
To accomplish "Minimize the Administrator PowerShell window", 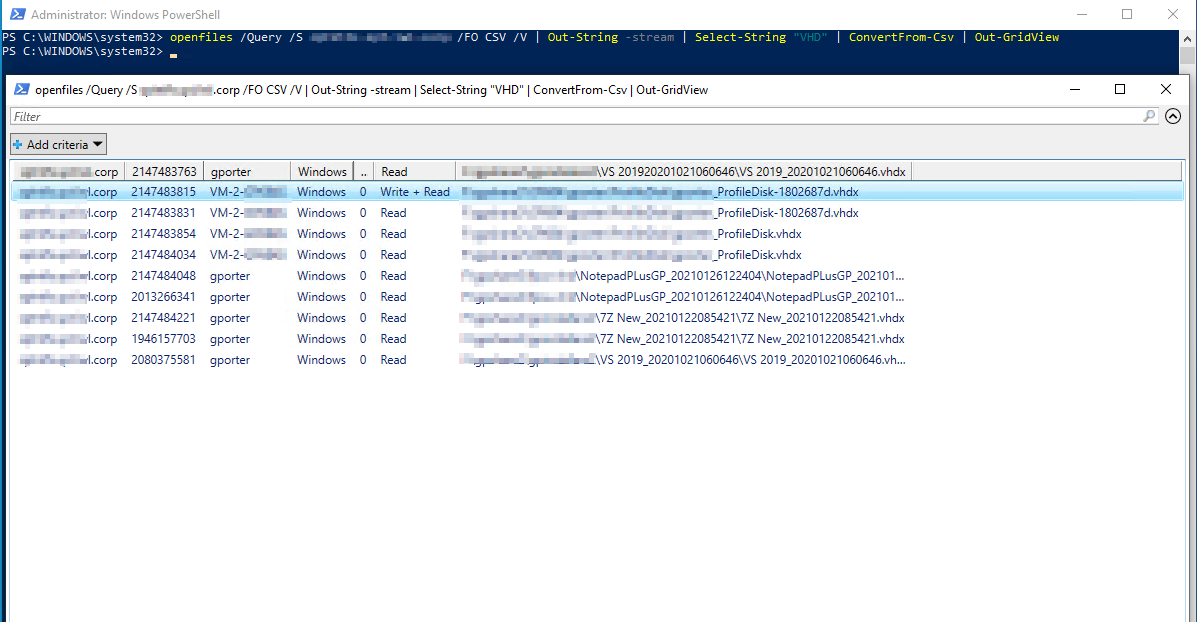I will [1081, 15].
